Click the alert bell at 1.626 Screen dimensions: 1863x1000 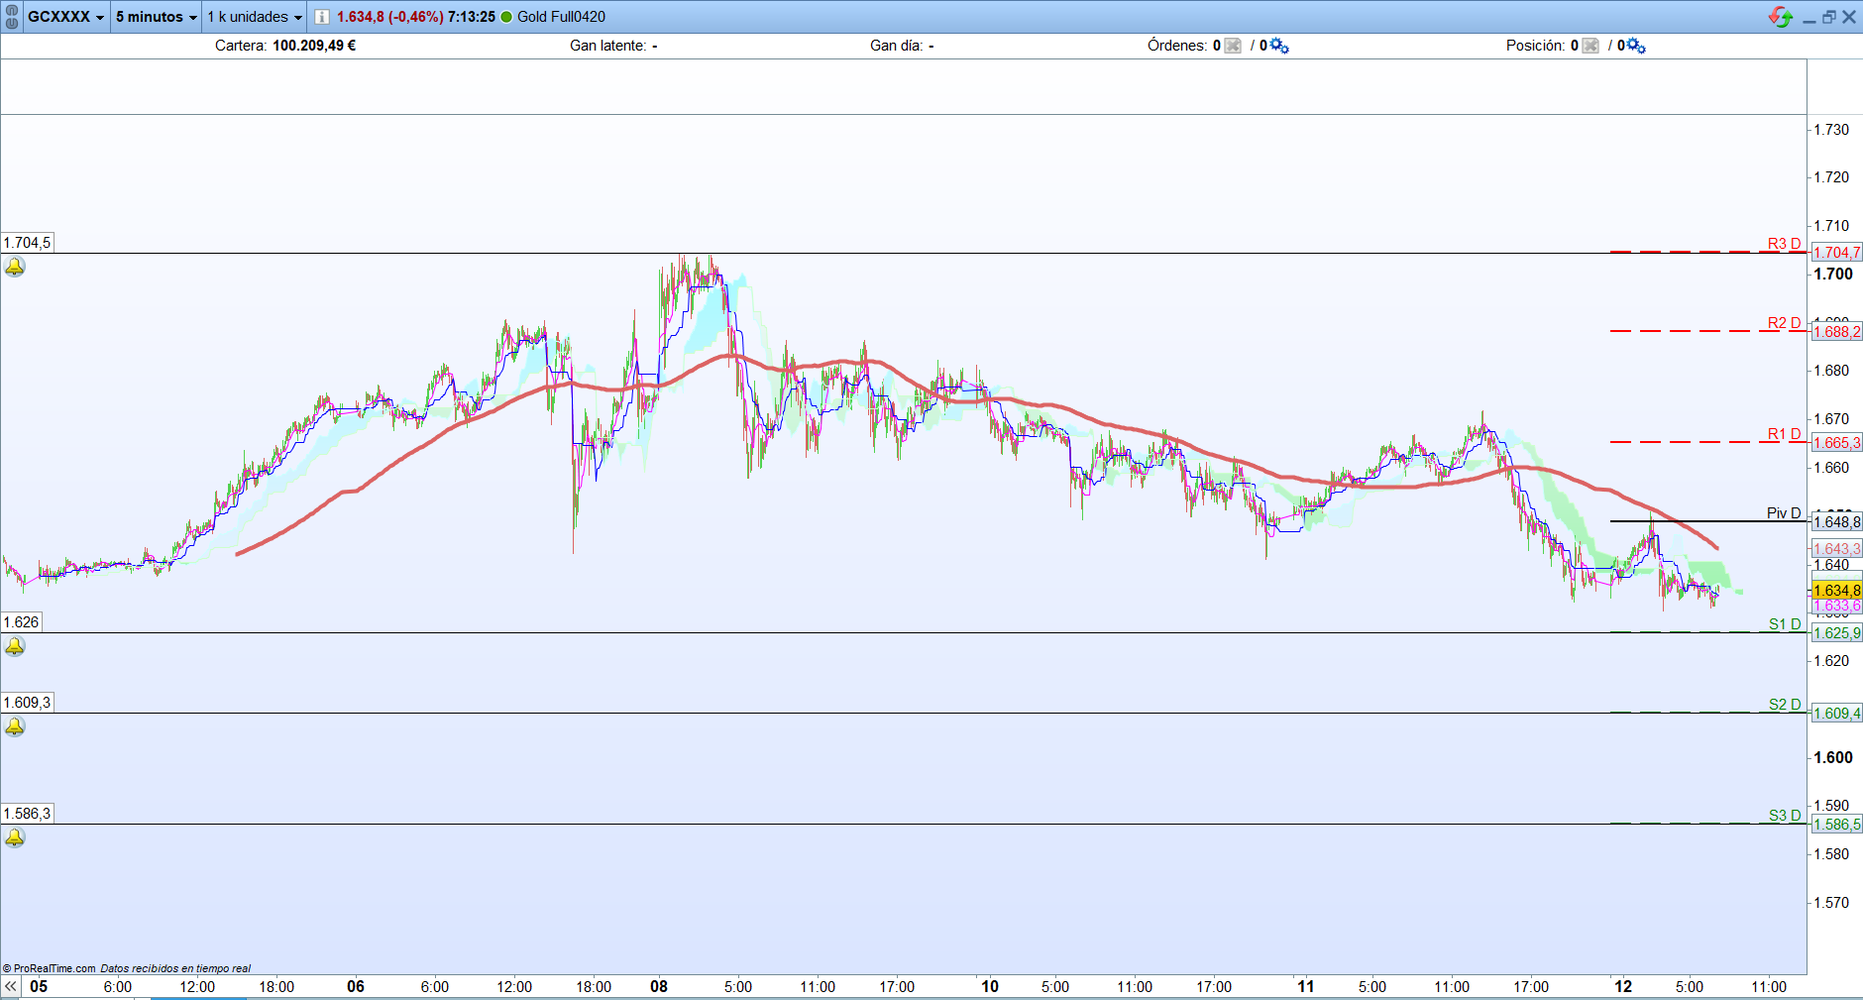pyautogui.click(x=15, y=647)
